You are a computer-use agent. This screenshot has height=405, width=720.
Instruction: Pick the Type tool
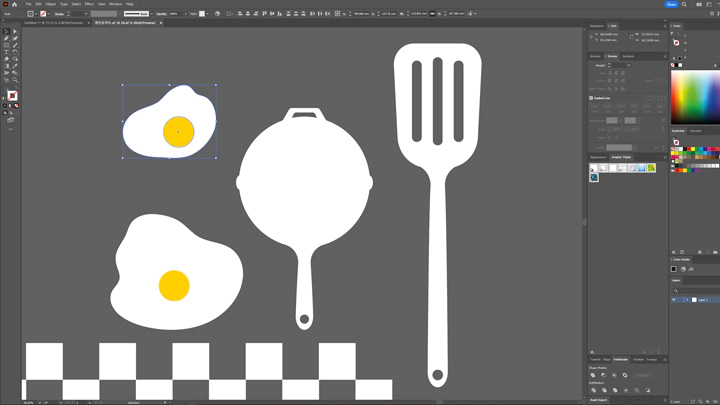6,52
